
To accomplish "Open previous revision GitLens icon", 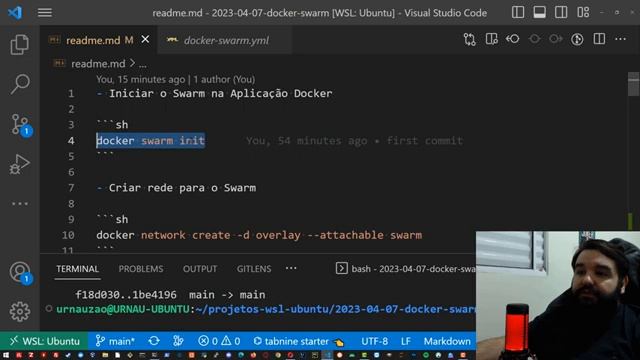I will pos(513,40).
